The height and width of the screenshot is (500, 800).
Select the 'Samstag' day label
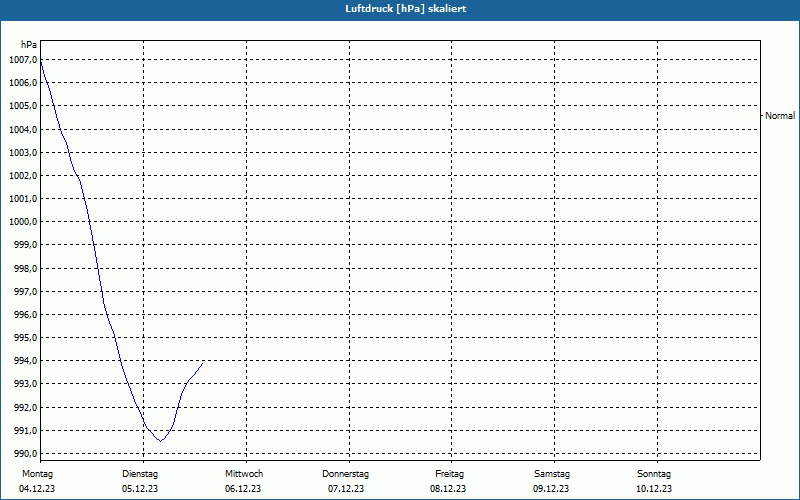coord(552,474)
